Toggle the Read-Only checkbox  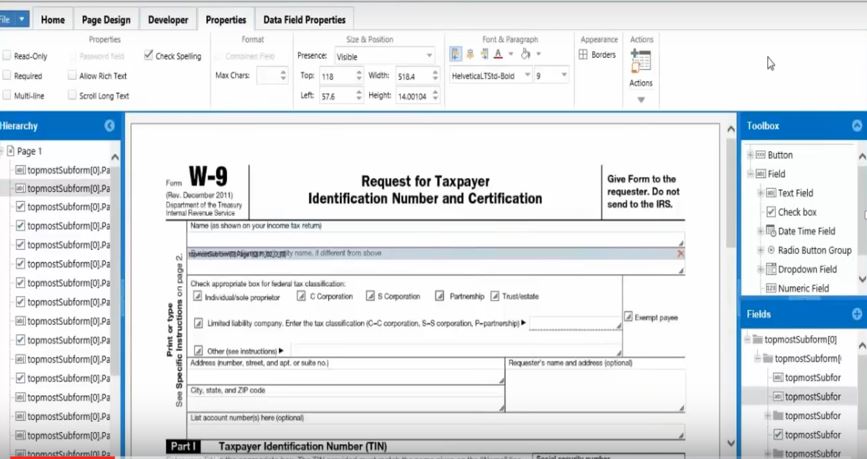(x=7, y=56)
